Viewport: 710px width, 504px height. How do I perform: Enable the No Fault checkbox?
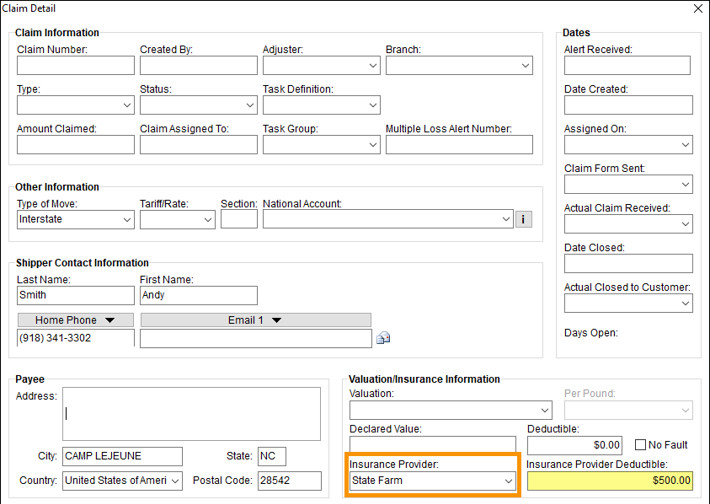pos(641,445)
